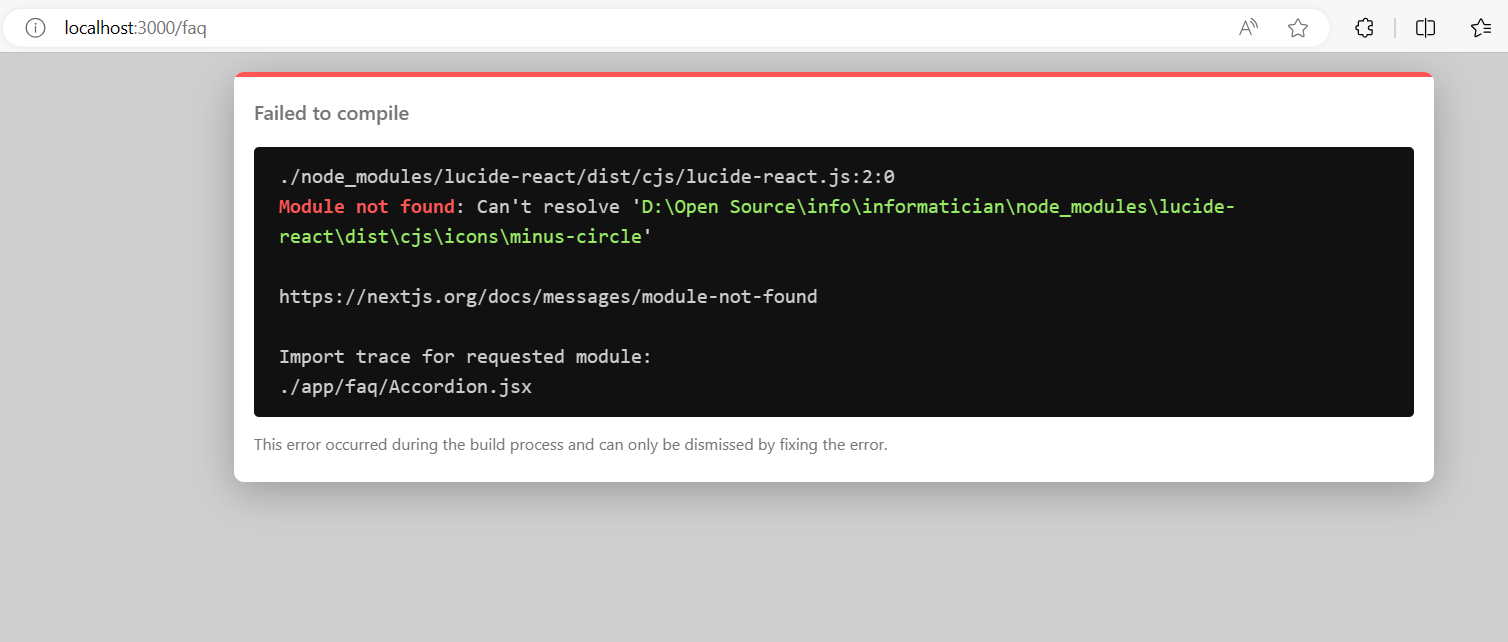Enable split screen view
The image size is (1508, 642).
[1424, 28]
